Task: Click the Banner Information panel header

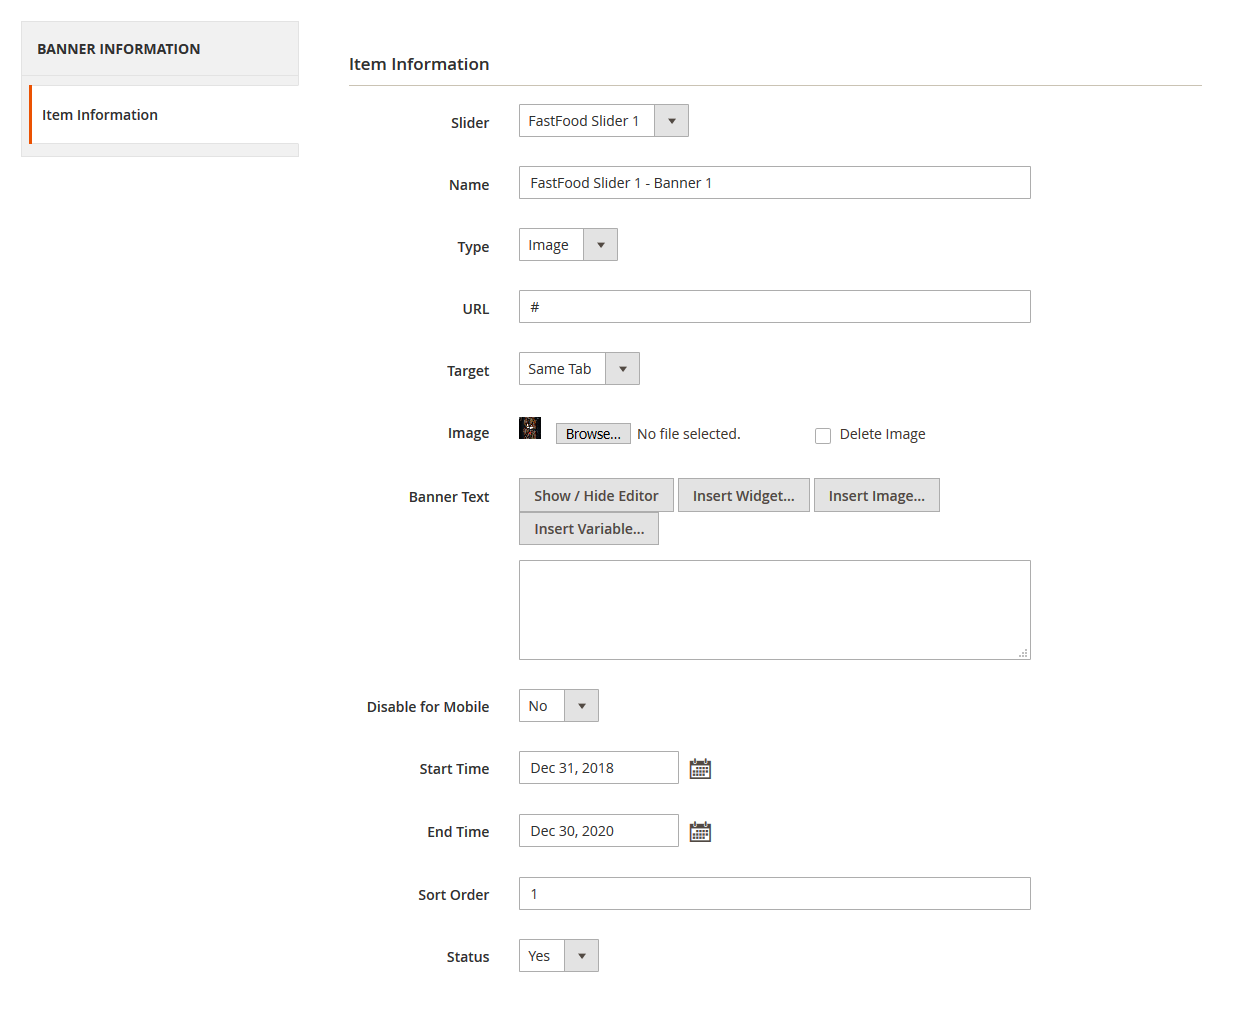Action: [x=119, y=49]
